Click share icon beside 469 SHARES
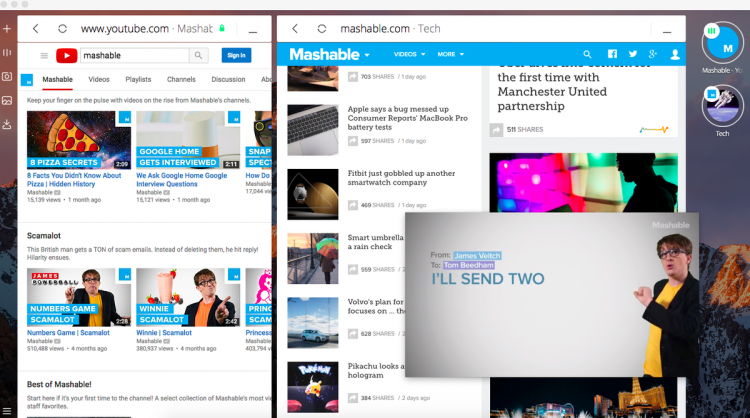The height and width of the screenshot is (418, 750). click(353, 205)
